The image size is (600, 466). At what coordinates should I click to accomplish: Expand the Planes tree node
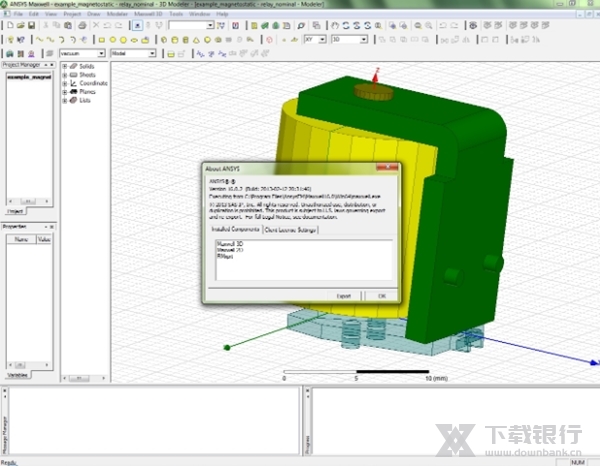65,91
